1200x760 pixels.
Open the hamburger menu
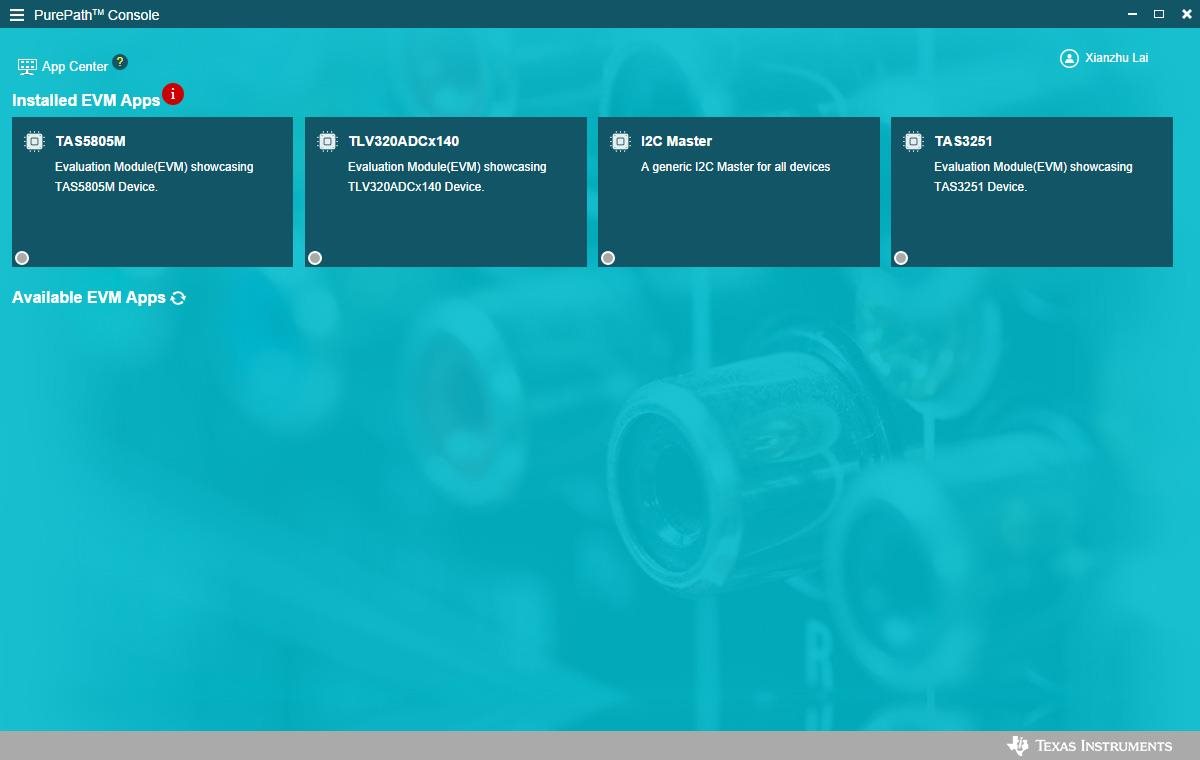[x=16, y=14]
